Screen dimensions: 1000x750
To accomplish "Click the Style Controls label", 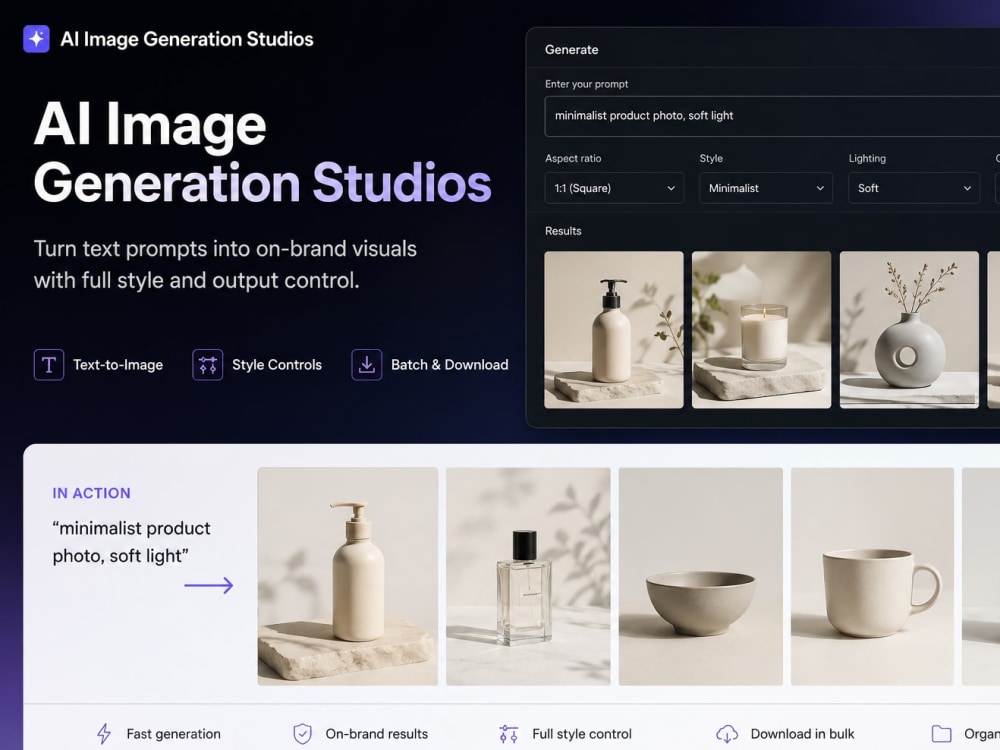I will [x=277, y=365].
